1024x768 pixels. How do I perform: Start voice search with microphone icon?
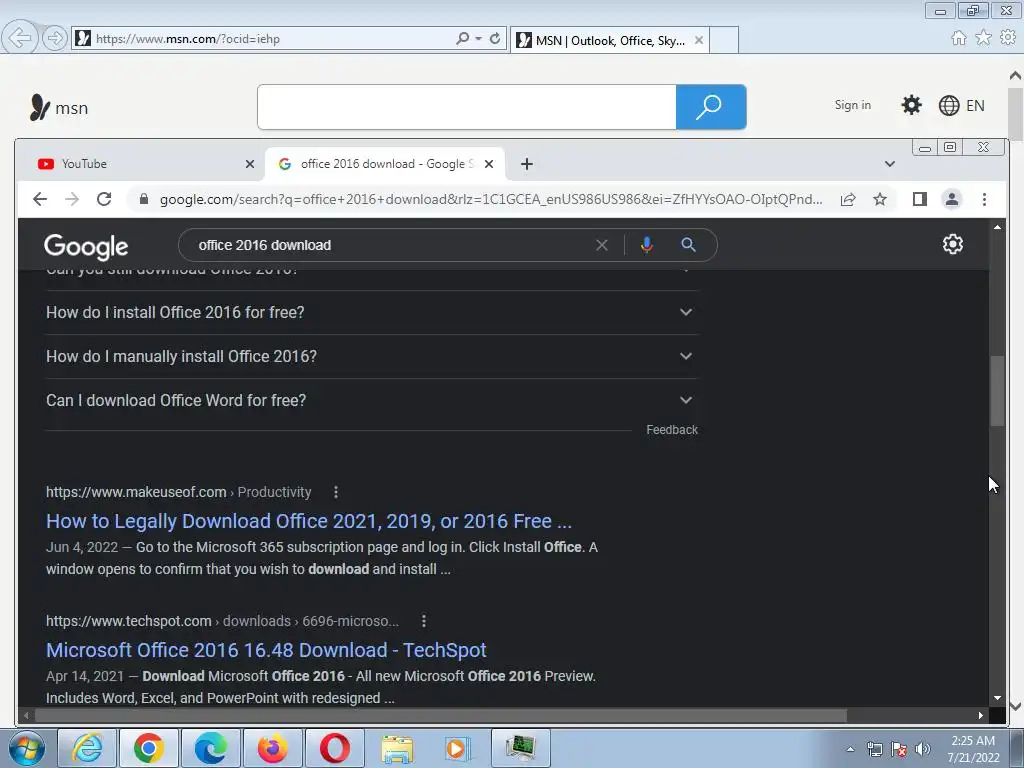pos(647,245)
